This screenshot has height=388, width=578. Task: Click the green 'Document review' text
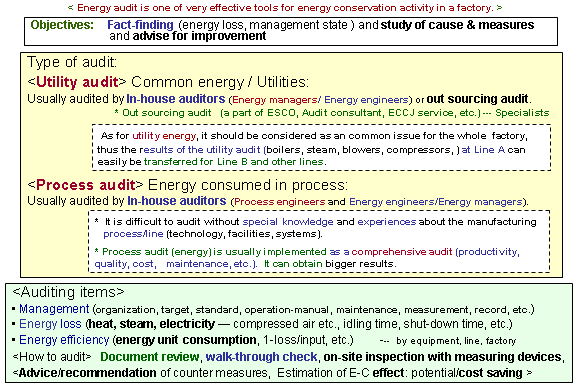(150, 357)
